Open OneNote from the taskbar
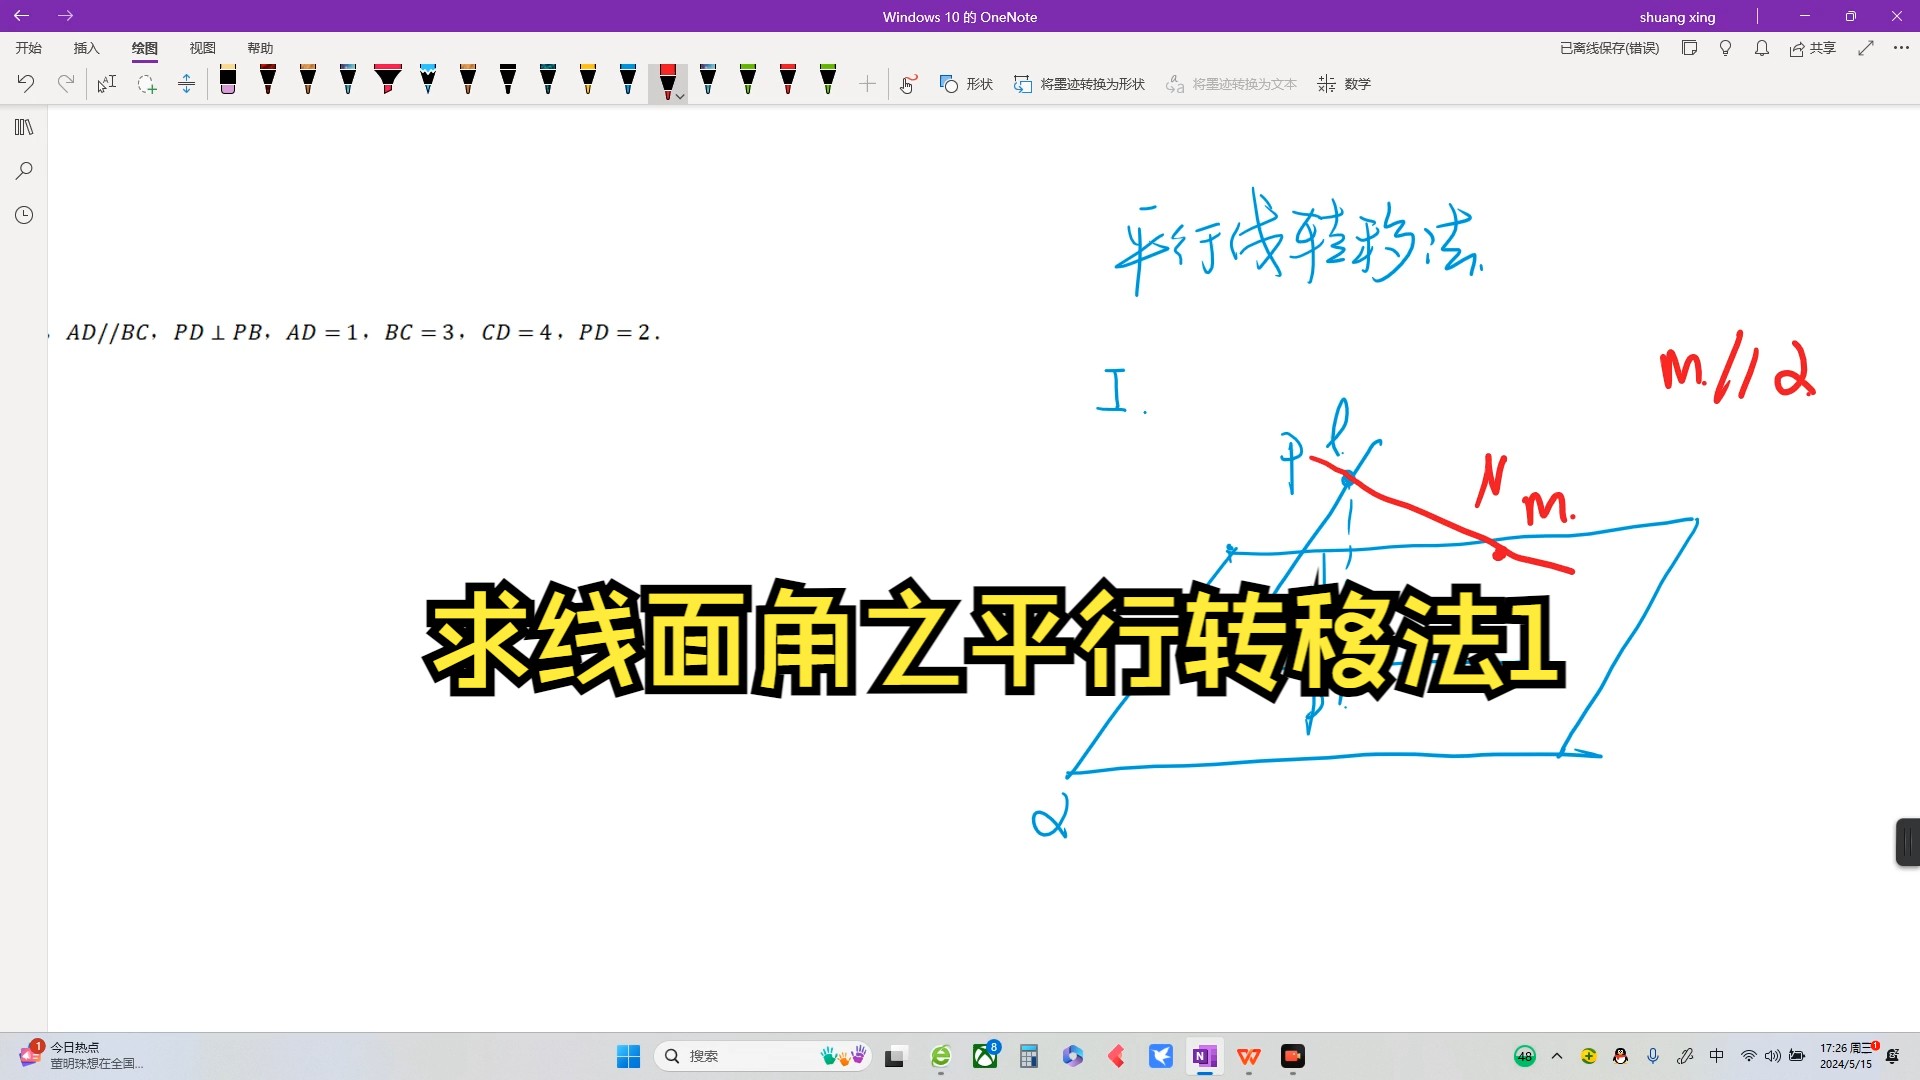This screenshot has width=1920, height=1080. pos(1205,1056)
